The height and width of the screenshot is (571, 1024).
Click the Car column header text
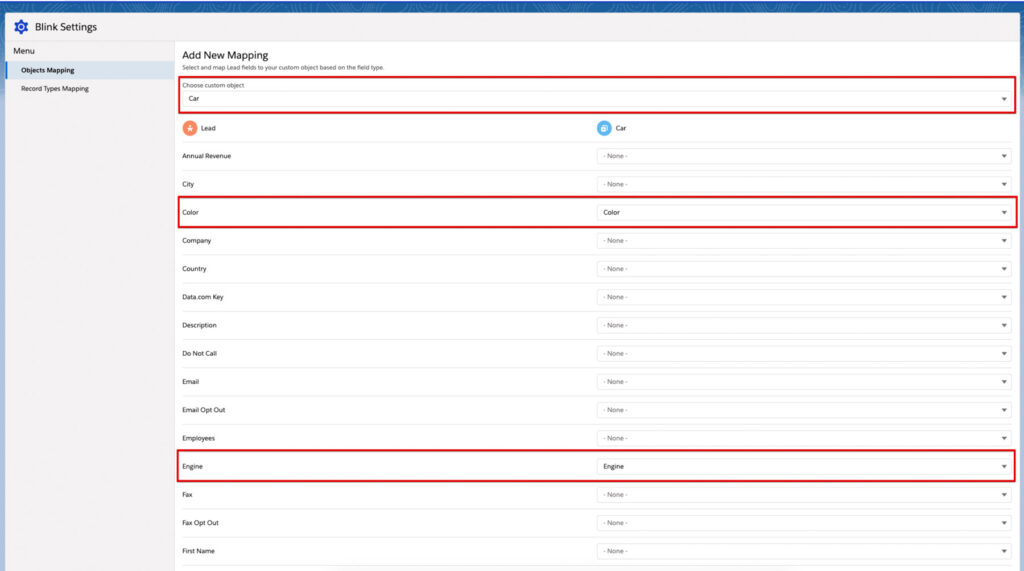pyautogui.click(x=621, y=128)
